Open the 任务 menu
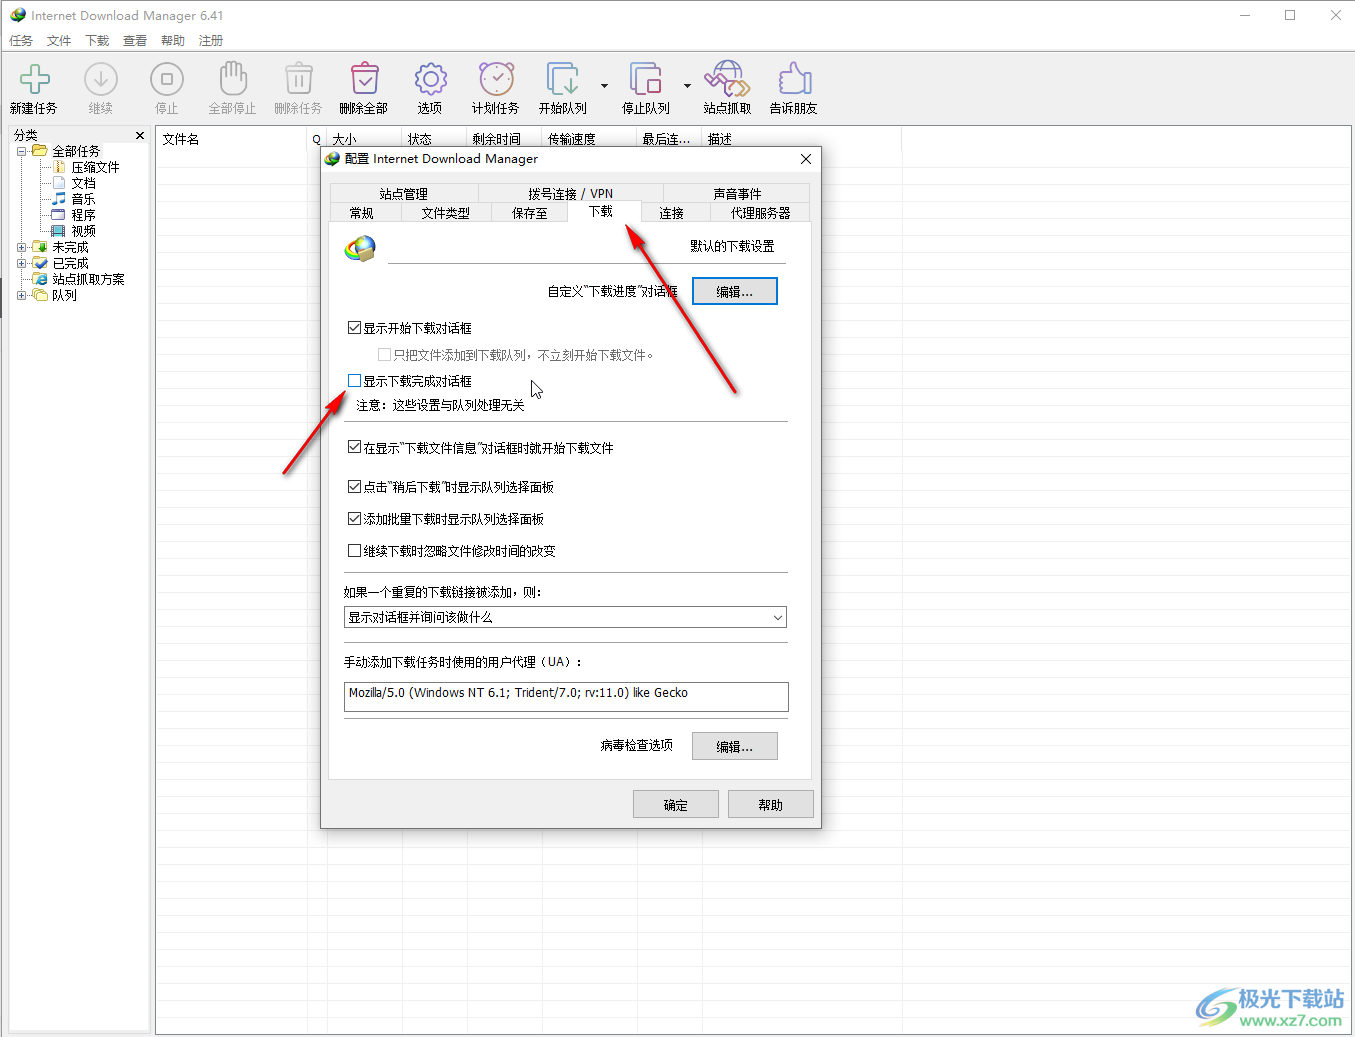The image size is (1355, 1037). [x=21, y=41]
